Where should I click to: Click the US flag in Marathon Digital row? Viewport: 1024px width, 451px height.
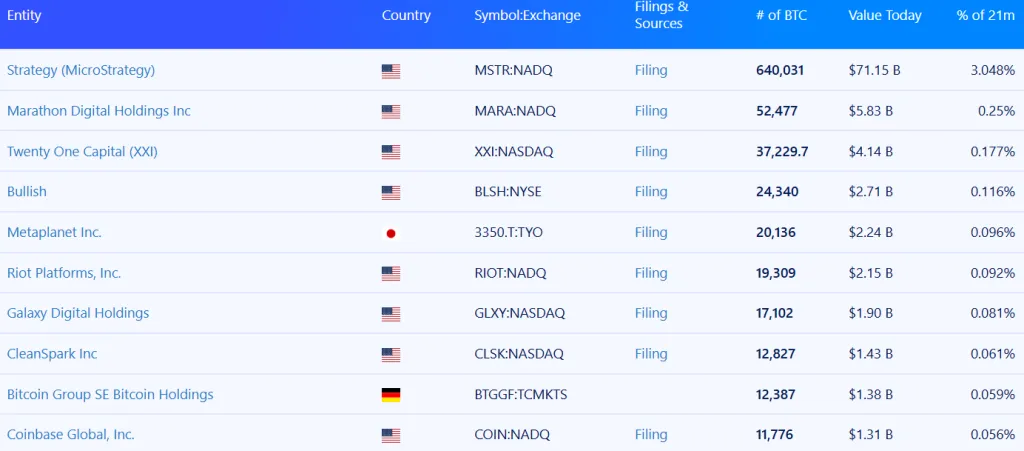(390, 112)
